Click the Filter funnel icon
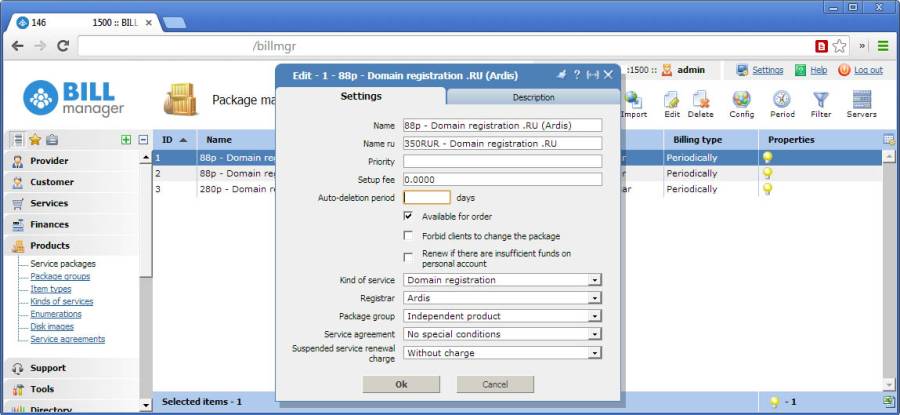The image size is (900, 415). pos(821,100)
